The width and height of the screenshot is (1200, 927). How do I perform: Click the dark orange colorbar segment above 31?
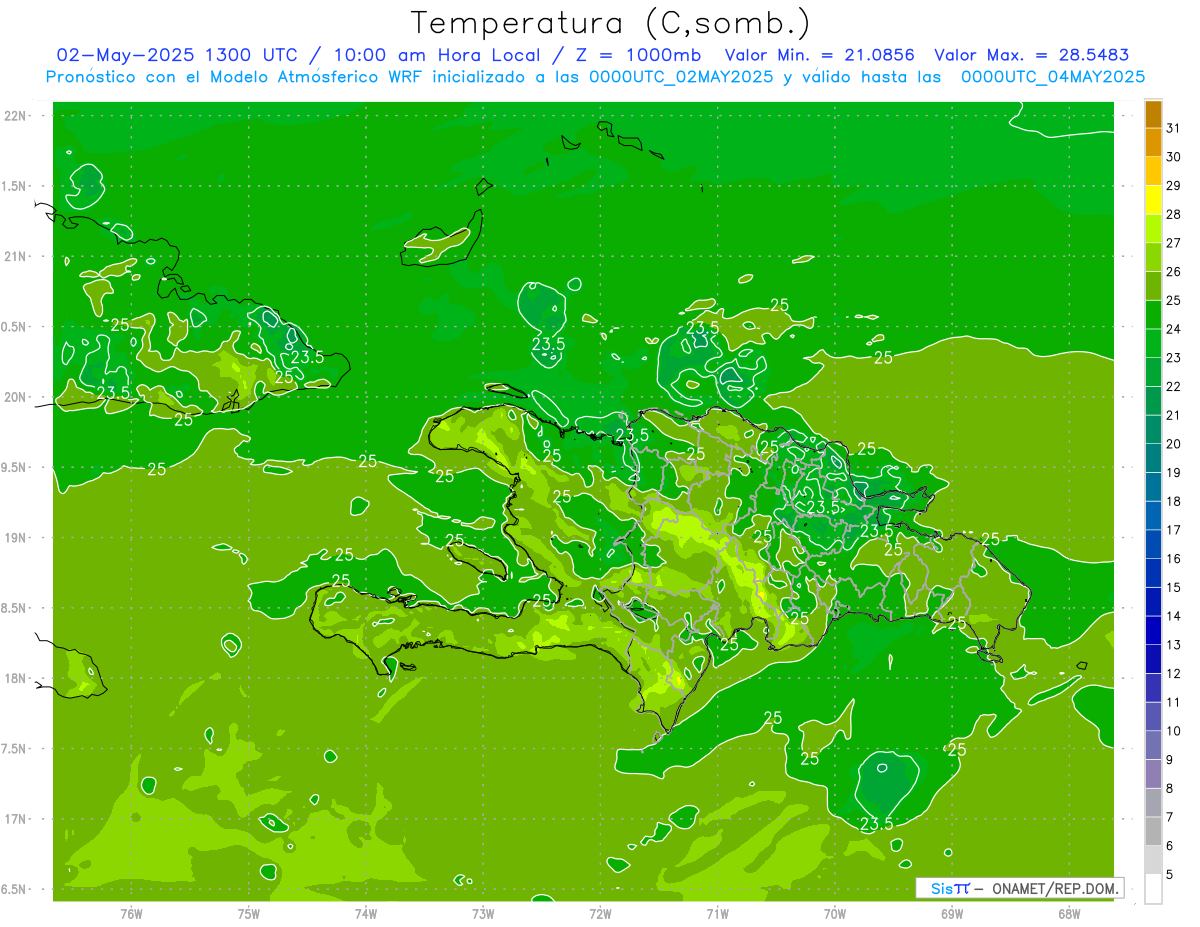pyautogui.click(x=1153, y=114)
